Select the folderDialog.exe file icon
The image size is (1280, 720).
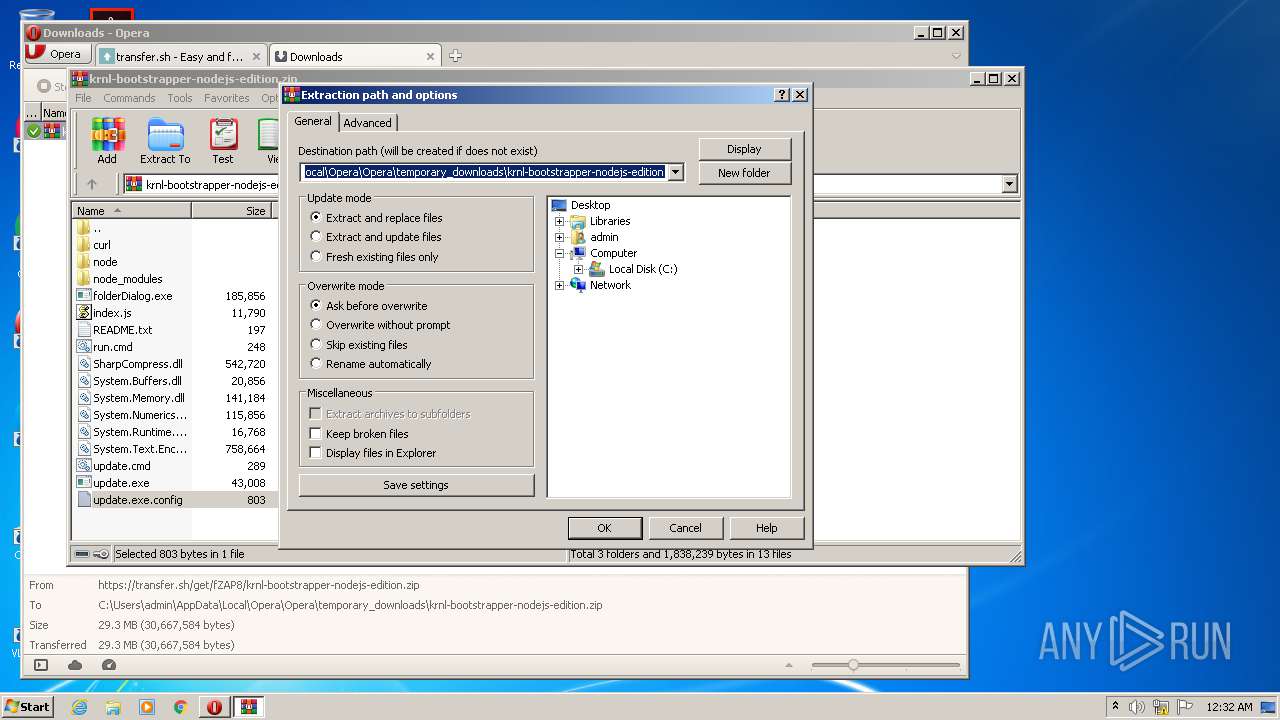[x=84, y=296]
